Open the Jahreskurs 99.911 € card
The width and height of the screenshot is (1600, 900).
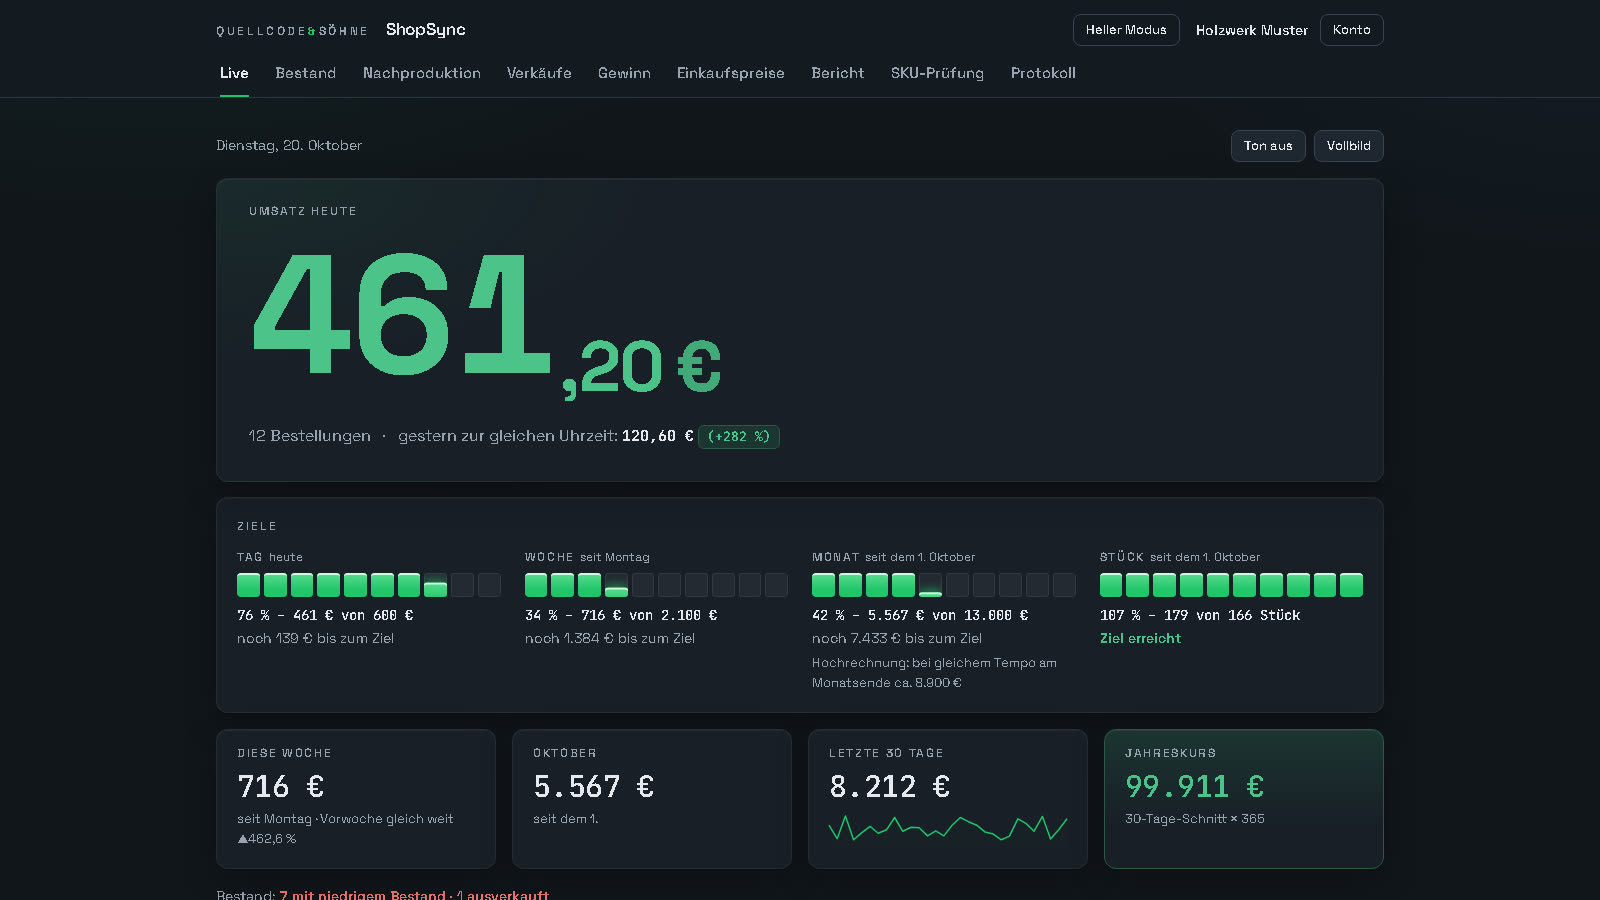(1244, 799)
